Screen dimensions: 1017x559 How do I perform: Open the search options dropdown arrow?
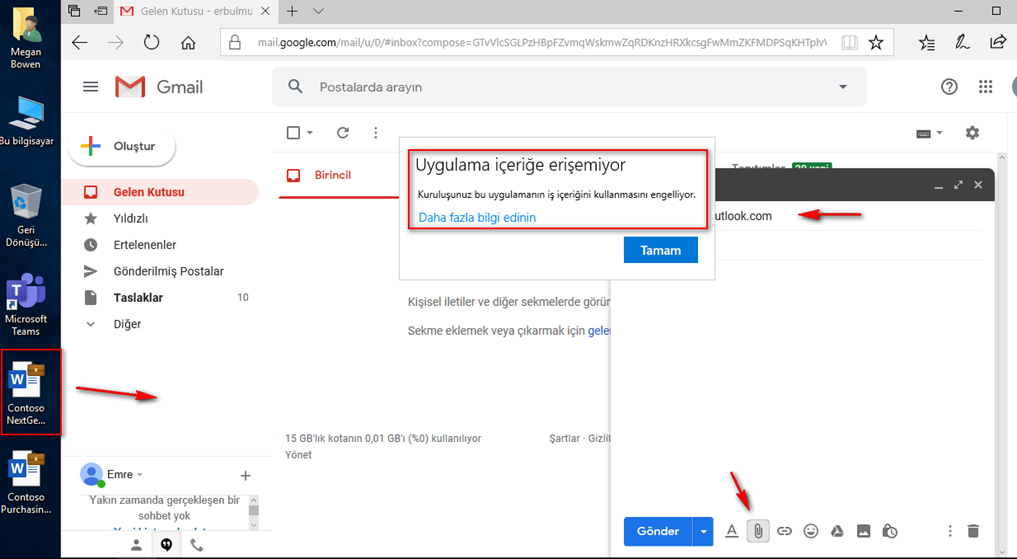[842, 87]
